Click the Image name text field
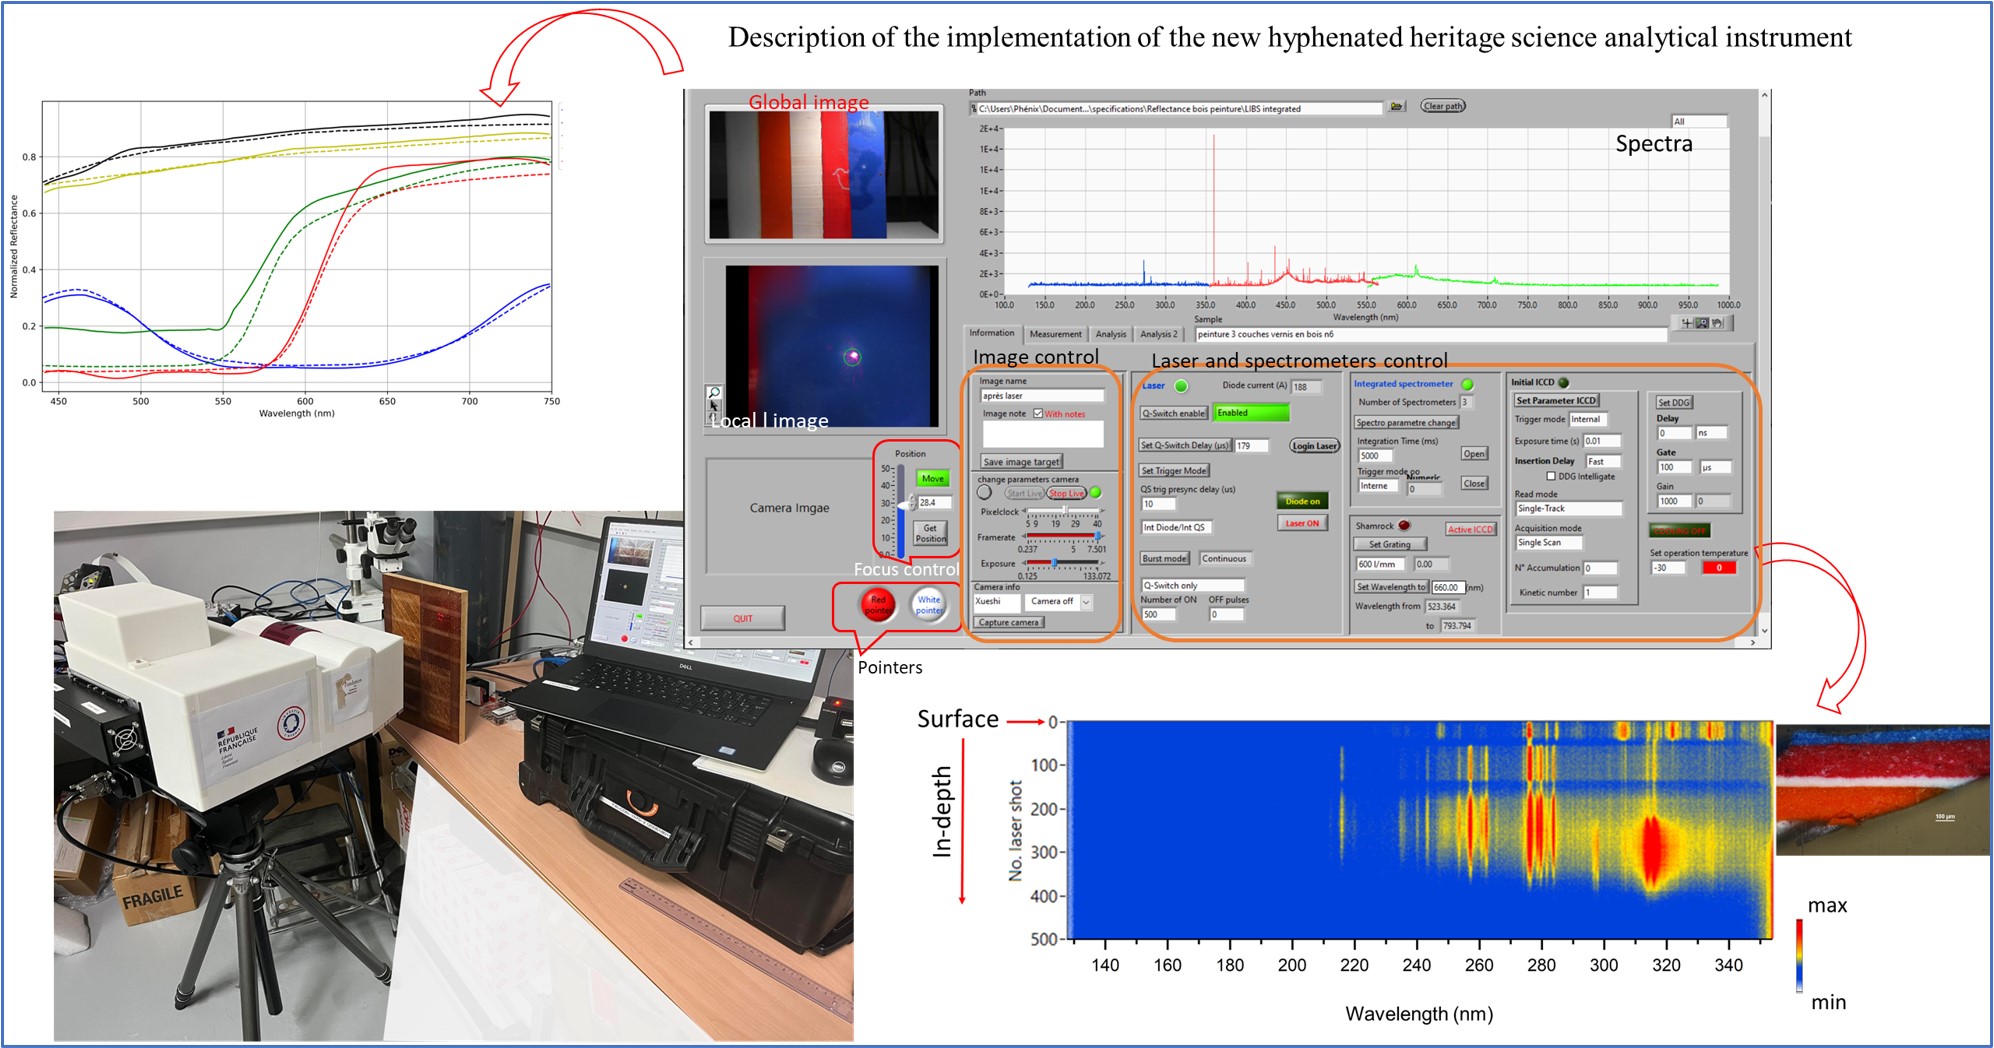 pyautogui.click(x=1041, y=396)
